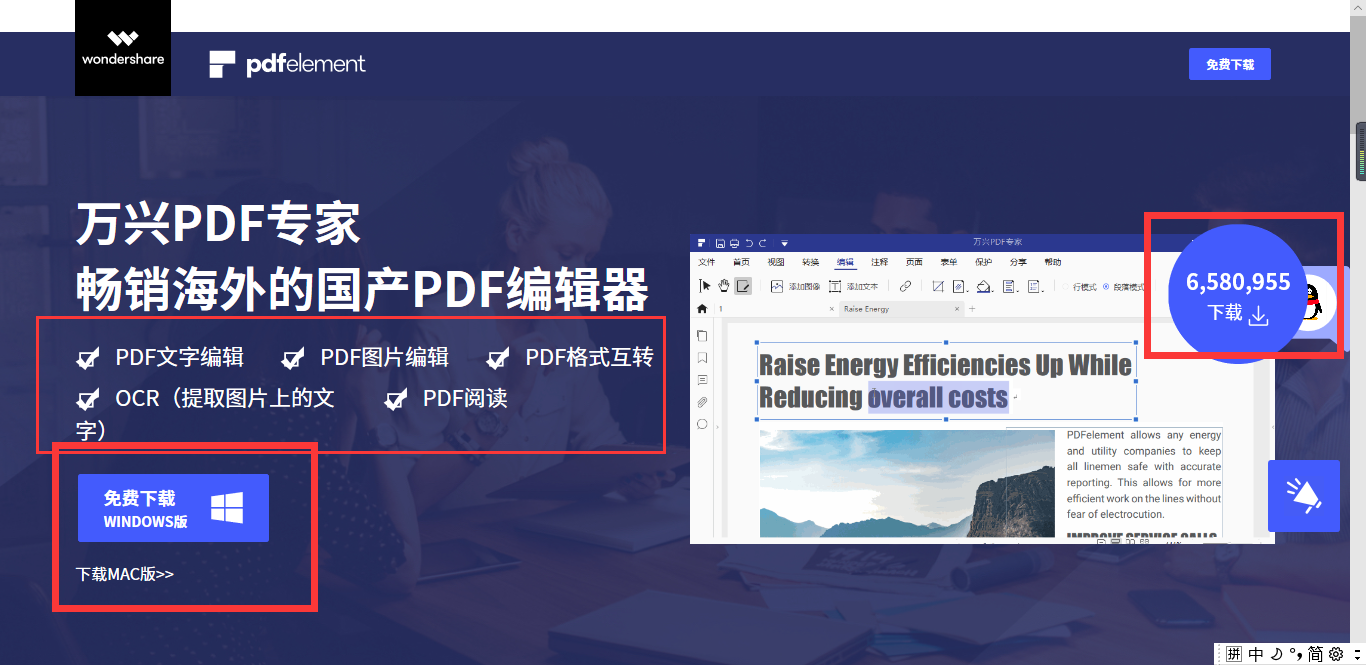The image size is (1366, 665).
Task: Select the 行模式 radio button
Action: (x=1064, y=287)
